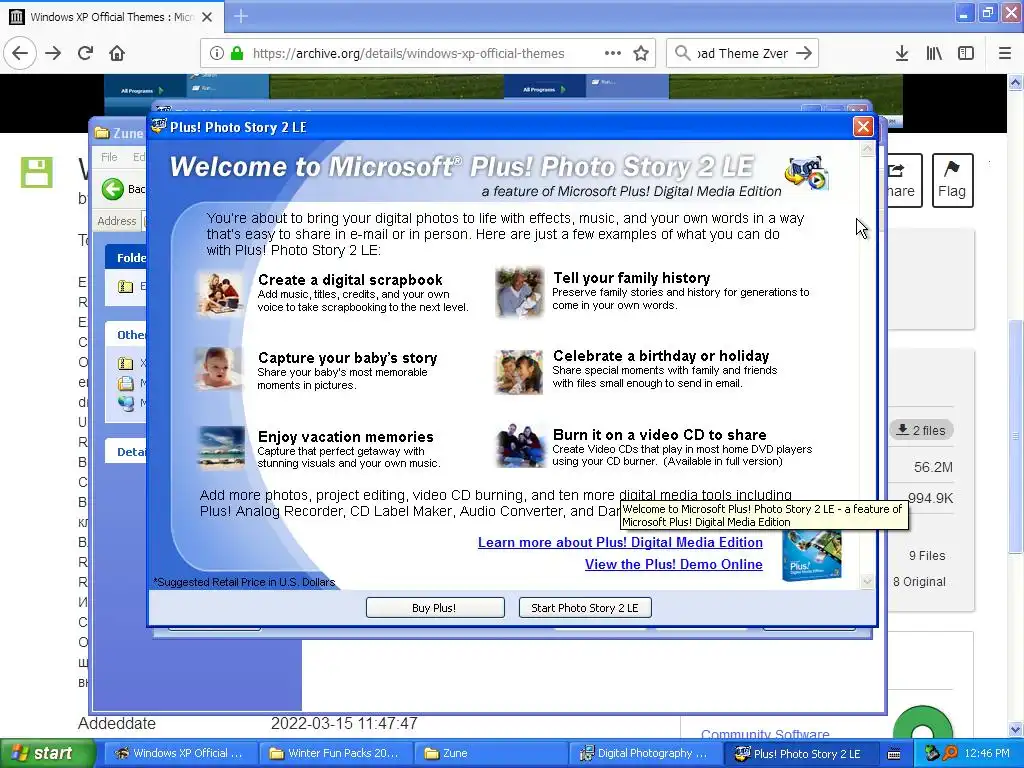Viewport: 1024px width, 768px height.
Task: Bookmark this page with star icon
Action: click(641, 54)
